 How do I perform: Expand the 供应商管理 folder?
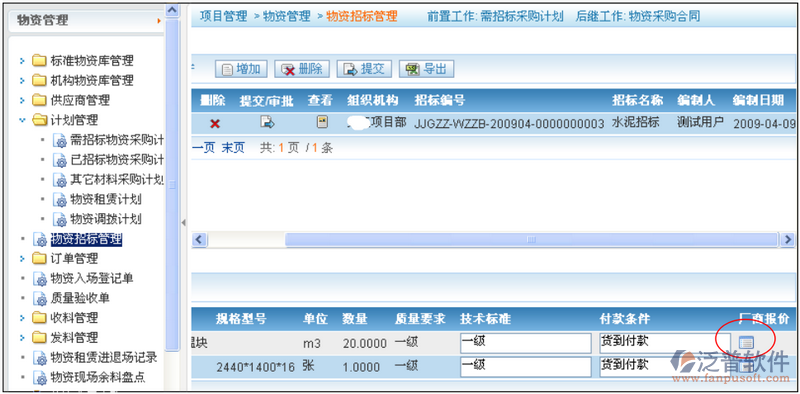22,101
